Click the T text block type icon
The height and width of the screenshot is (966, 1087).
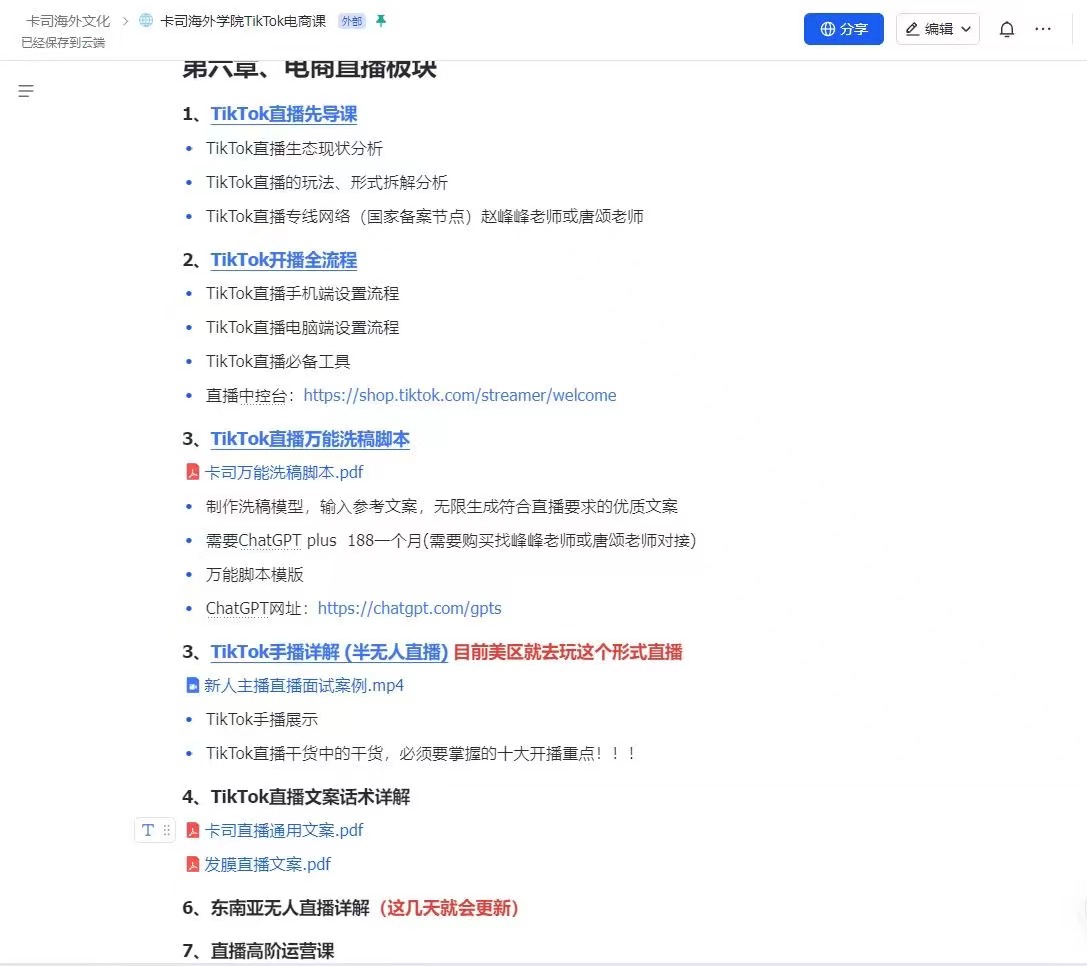click(148, 830)
